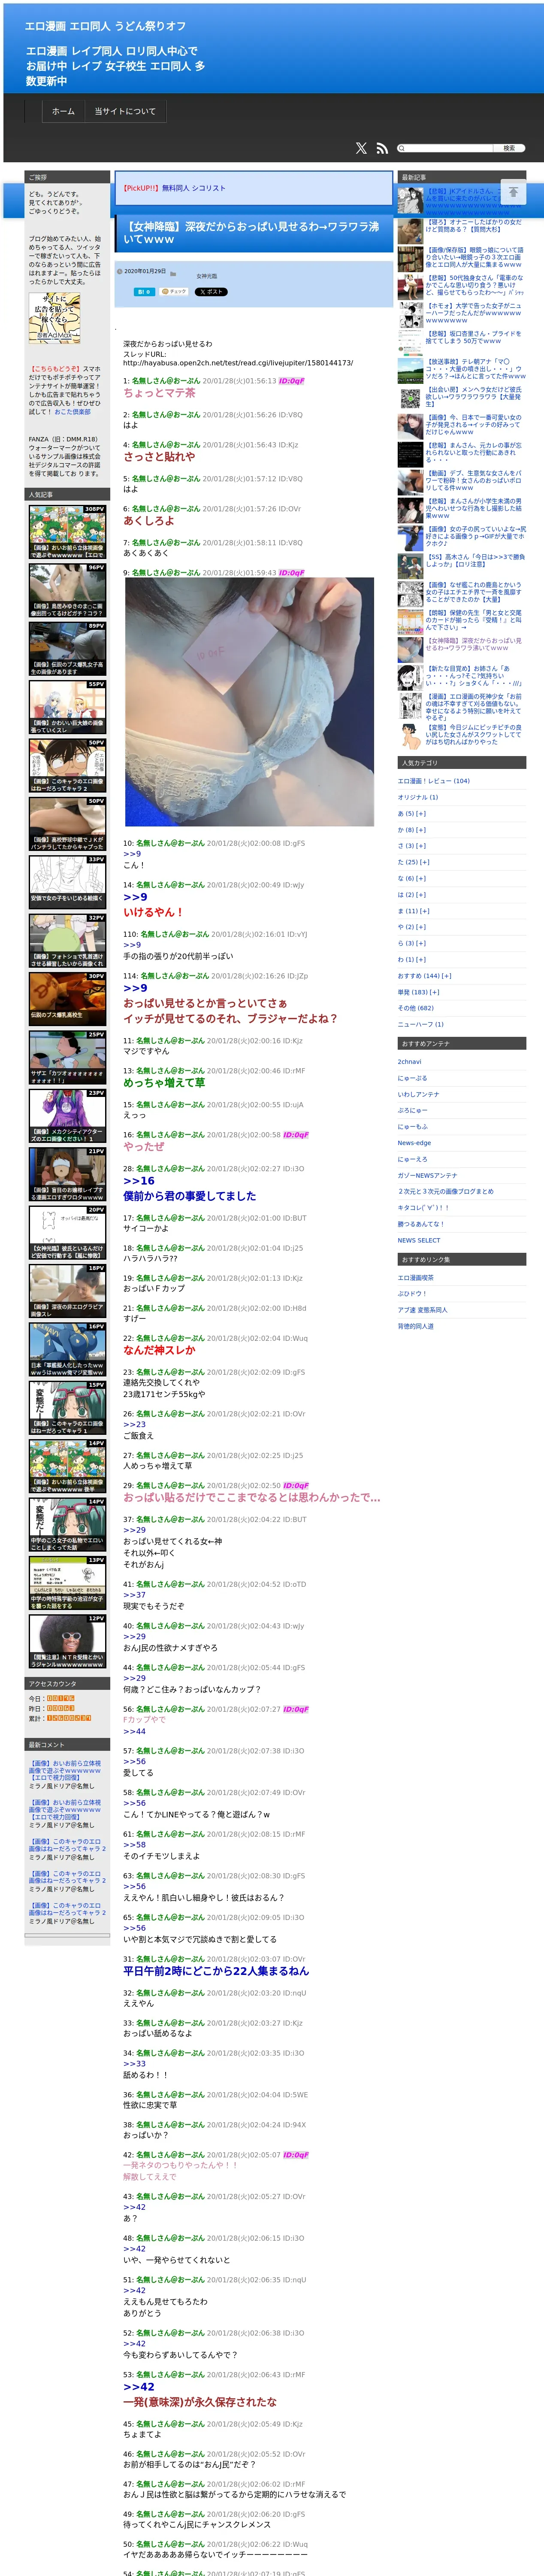
Task: Click the >>23 anchor in post 26
Action: pos(134,1425)
